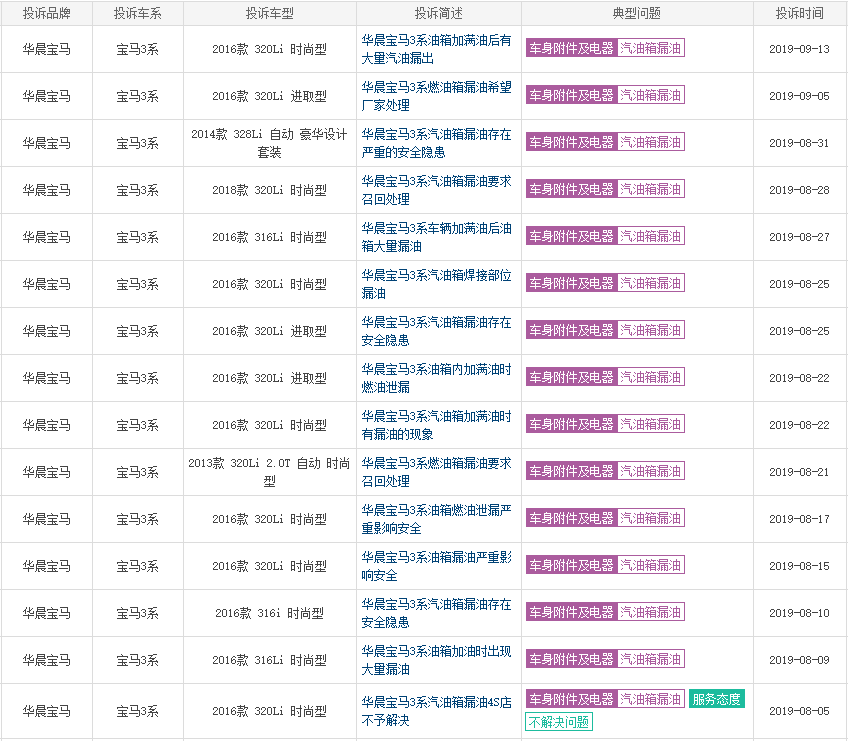Select the 2014款 328Li 自动 豪华设计套装 cell
Screen dimensions: 848x741
269,143
